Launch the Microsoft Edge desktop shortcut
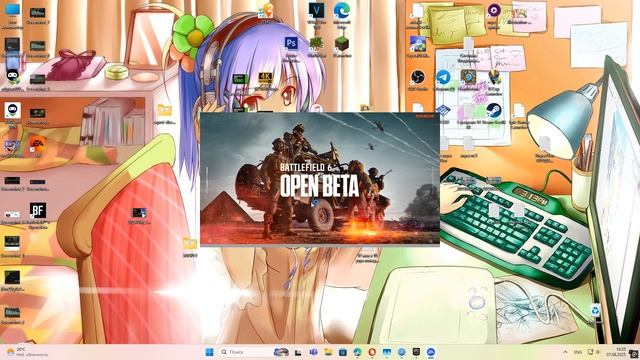This screenshot has width=640, height=360. (341, 11)
